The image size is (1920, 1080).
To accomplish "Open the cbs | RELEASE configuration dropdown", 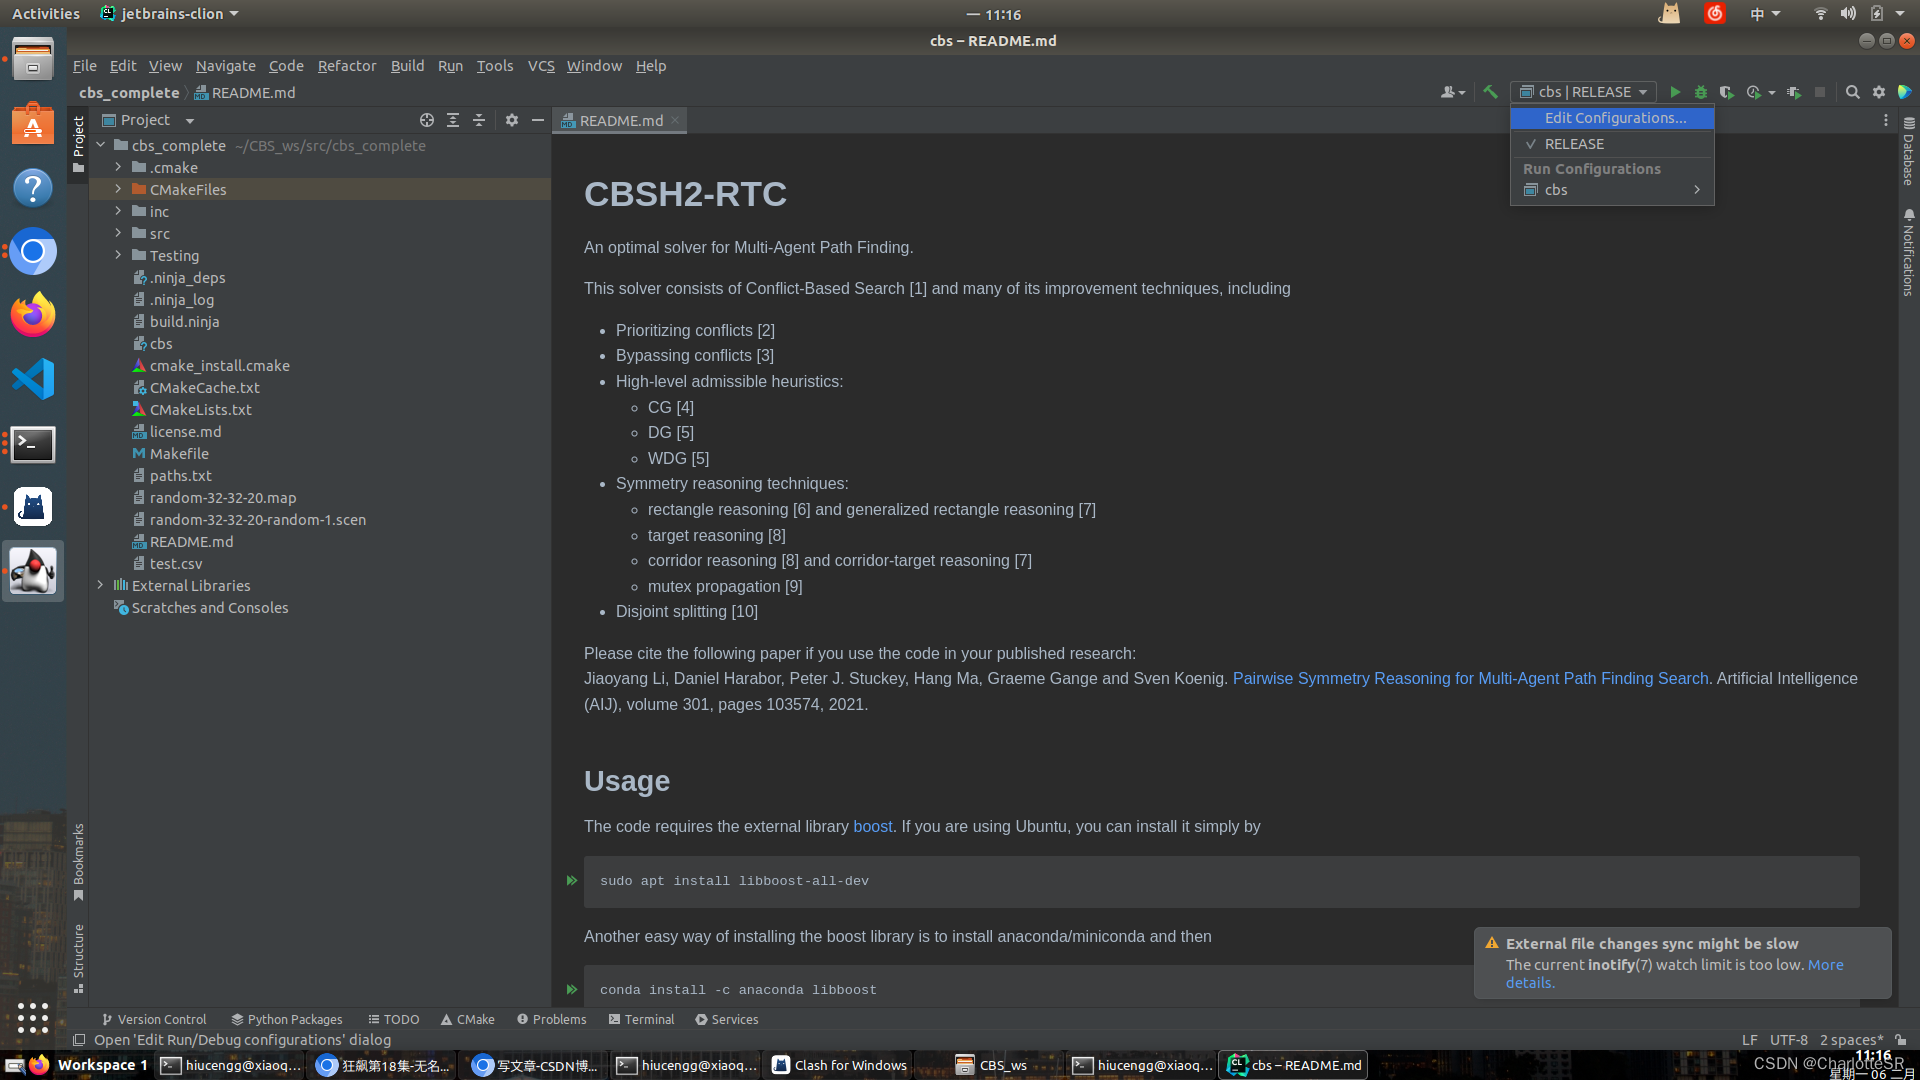I will point(1583,91).
